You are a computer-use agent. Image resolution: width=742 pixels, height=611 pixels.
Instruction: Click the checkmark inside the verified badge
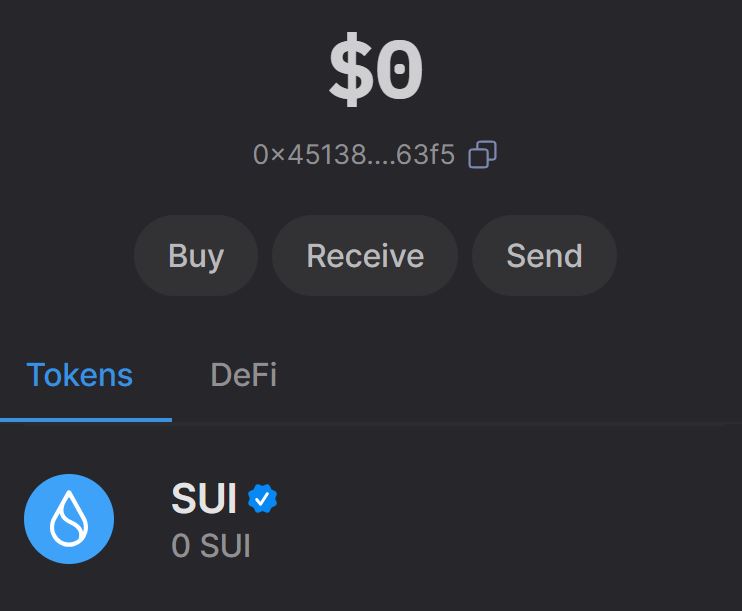click(263, 498)
